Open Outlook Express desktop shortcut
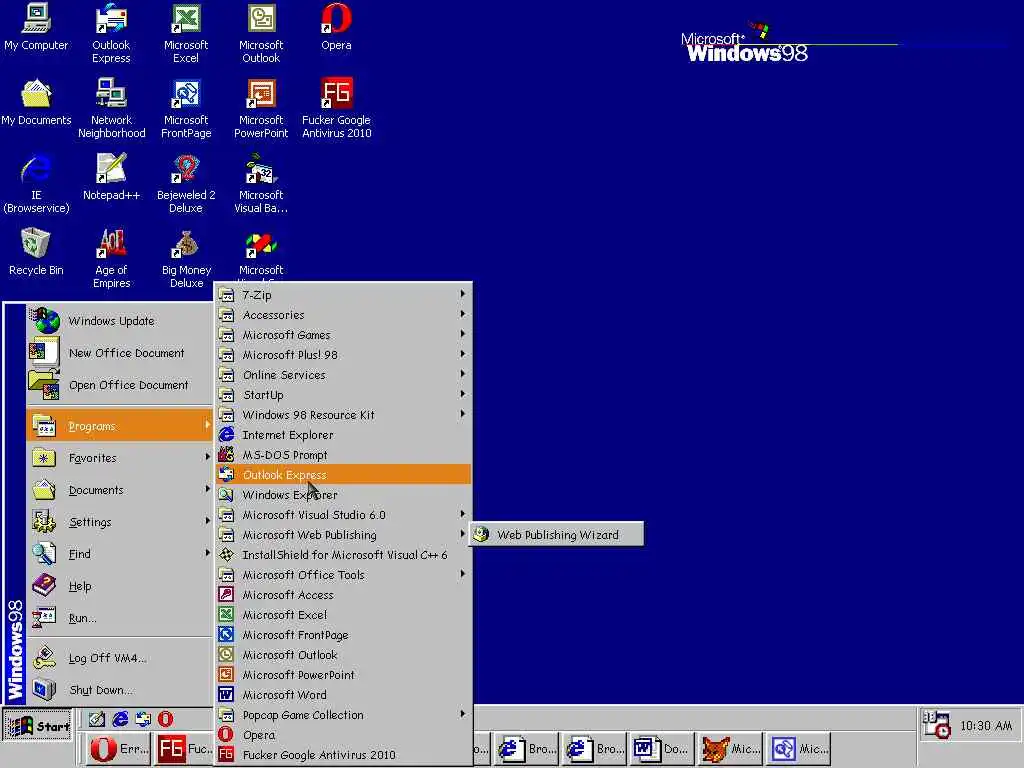 (x=111, y=33)
